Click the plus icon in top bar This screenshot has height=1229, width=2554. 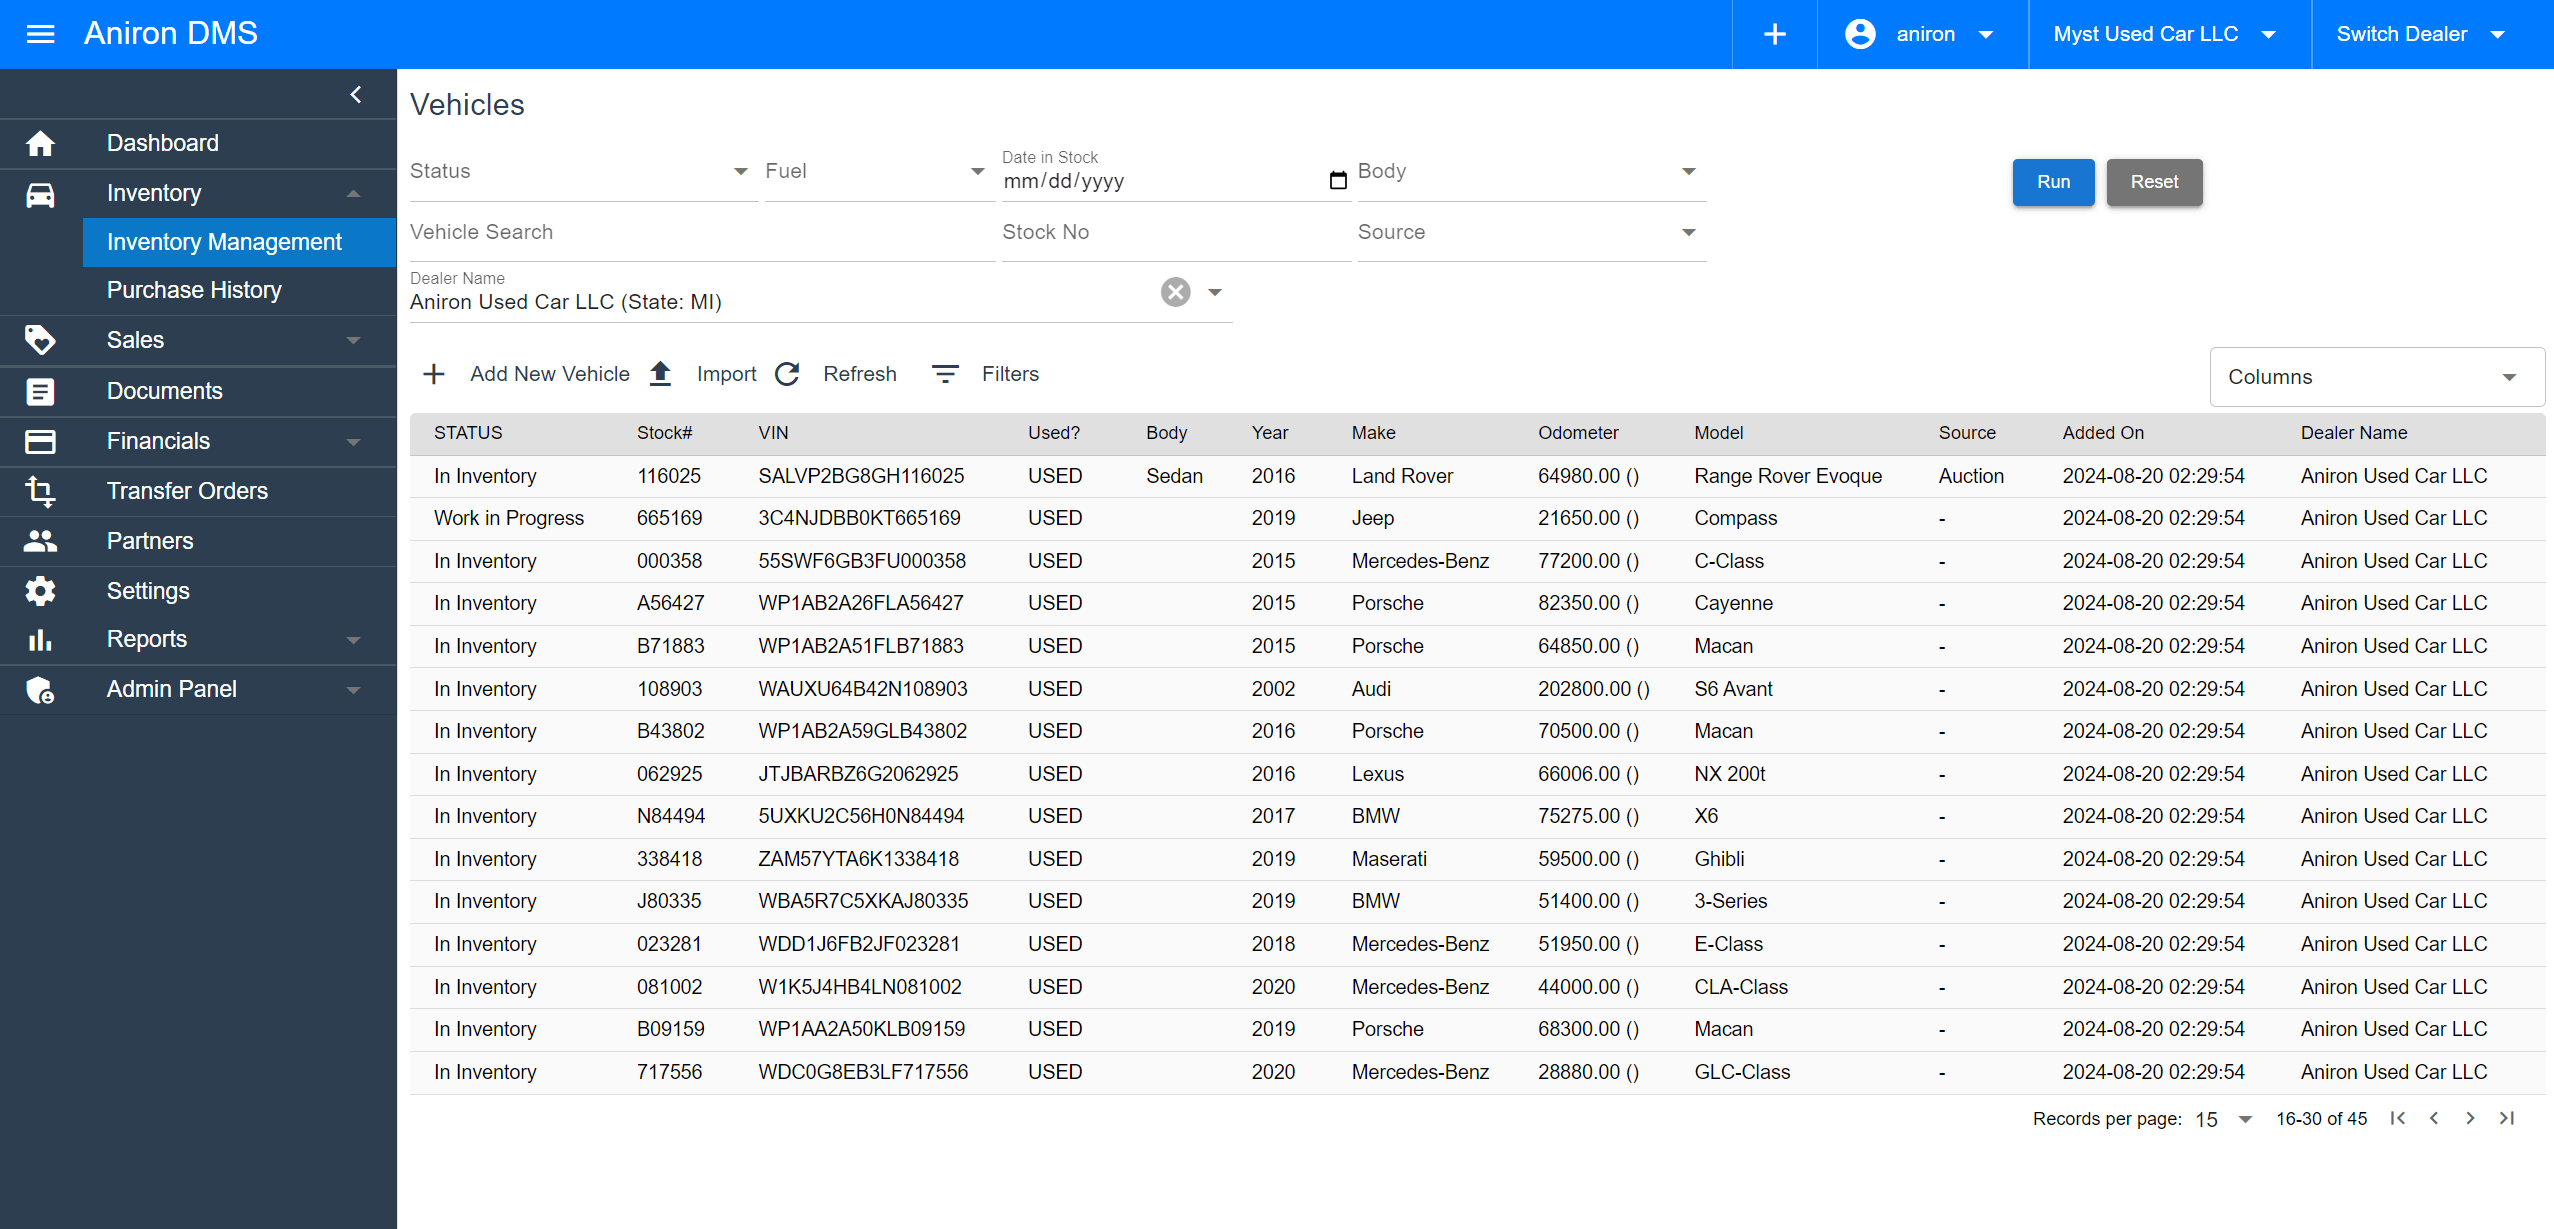pyautogui.click(x=1774, y=34)
